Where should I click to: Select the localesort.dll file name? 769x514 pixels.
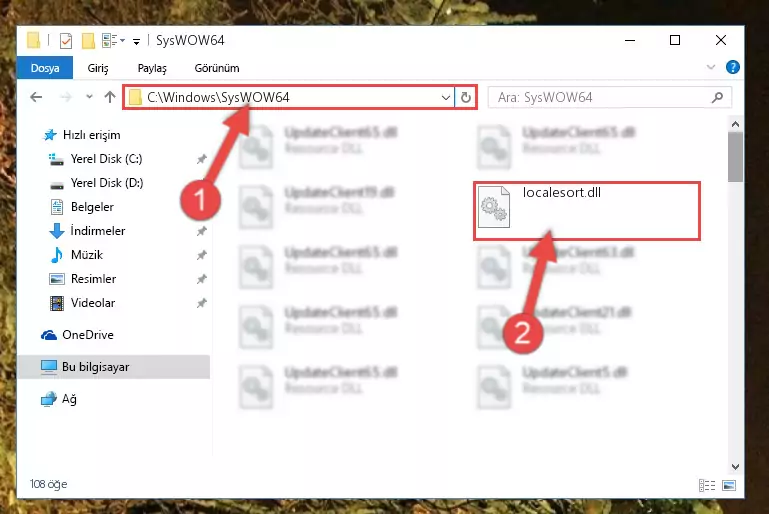(x=562, y=192)
